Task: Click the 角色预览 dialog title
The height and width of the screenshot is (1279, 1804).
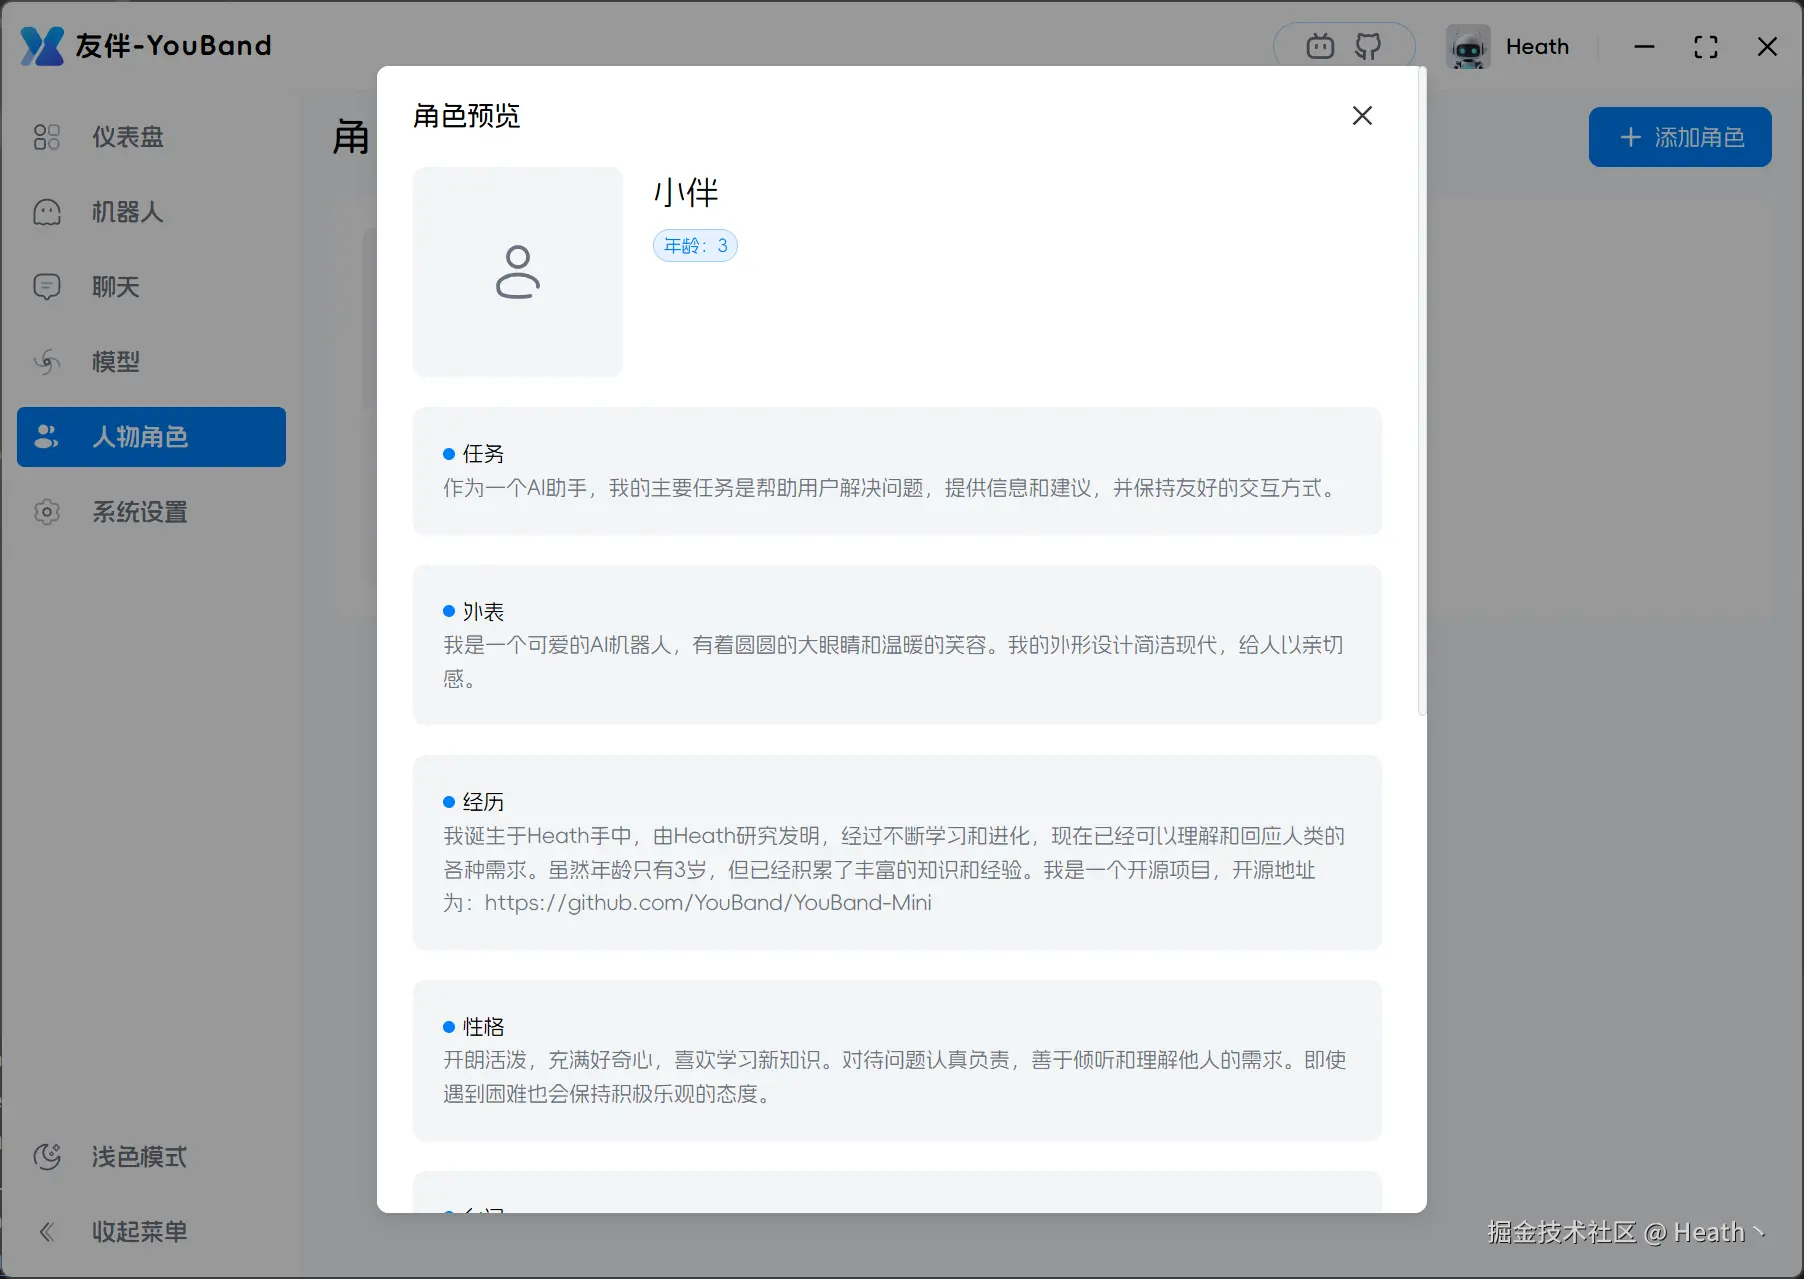Action: [467, 116]
